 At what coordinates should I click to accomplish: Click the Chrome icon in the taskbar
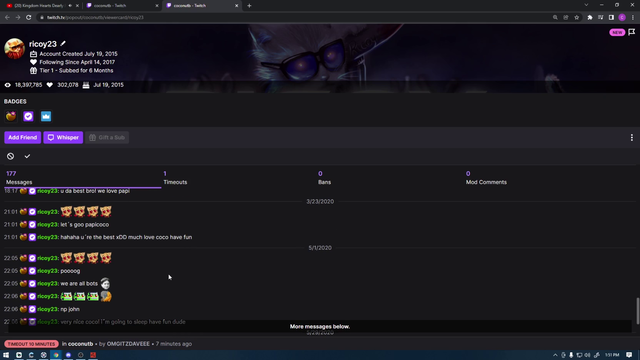pyautogui.click(x=56, y=355)
